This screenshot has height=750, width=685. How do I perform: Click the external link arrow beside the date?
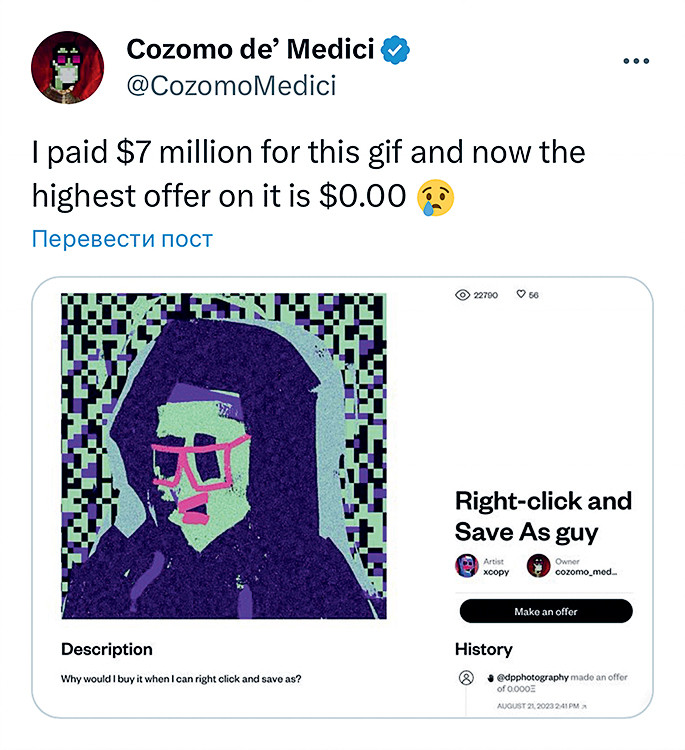point(585,707)
